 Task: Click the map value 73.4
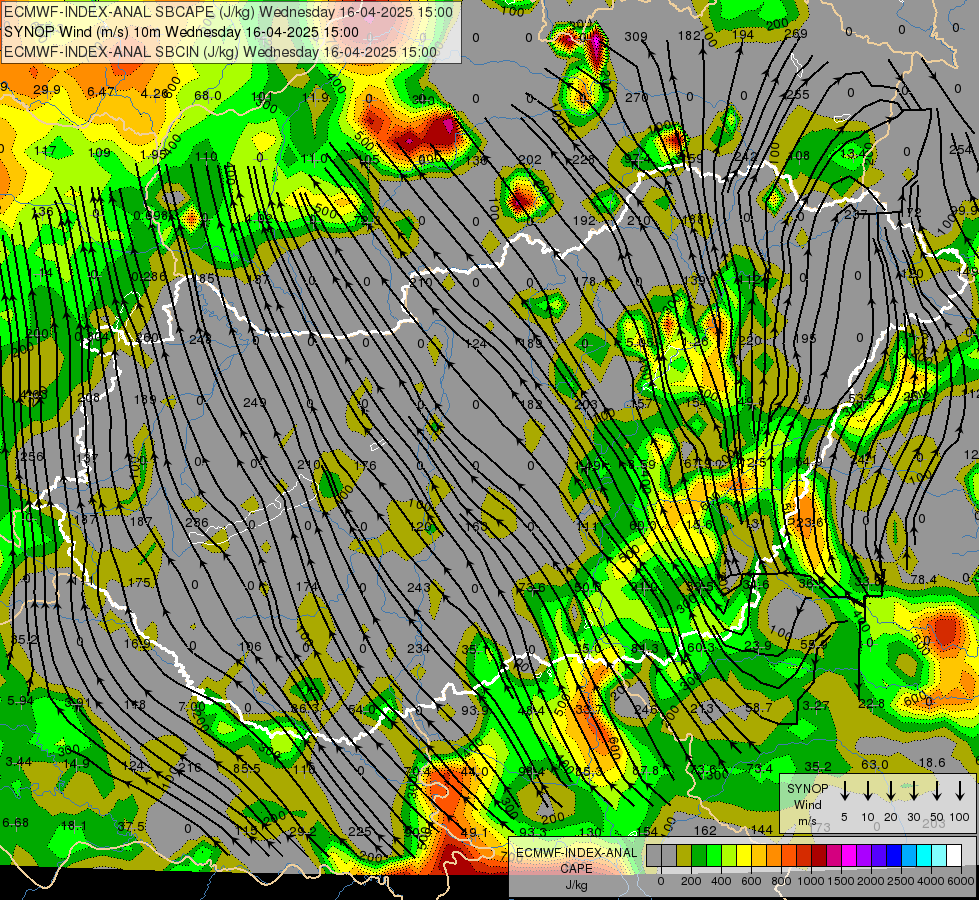pyautogui.click(x=759, y=768)
